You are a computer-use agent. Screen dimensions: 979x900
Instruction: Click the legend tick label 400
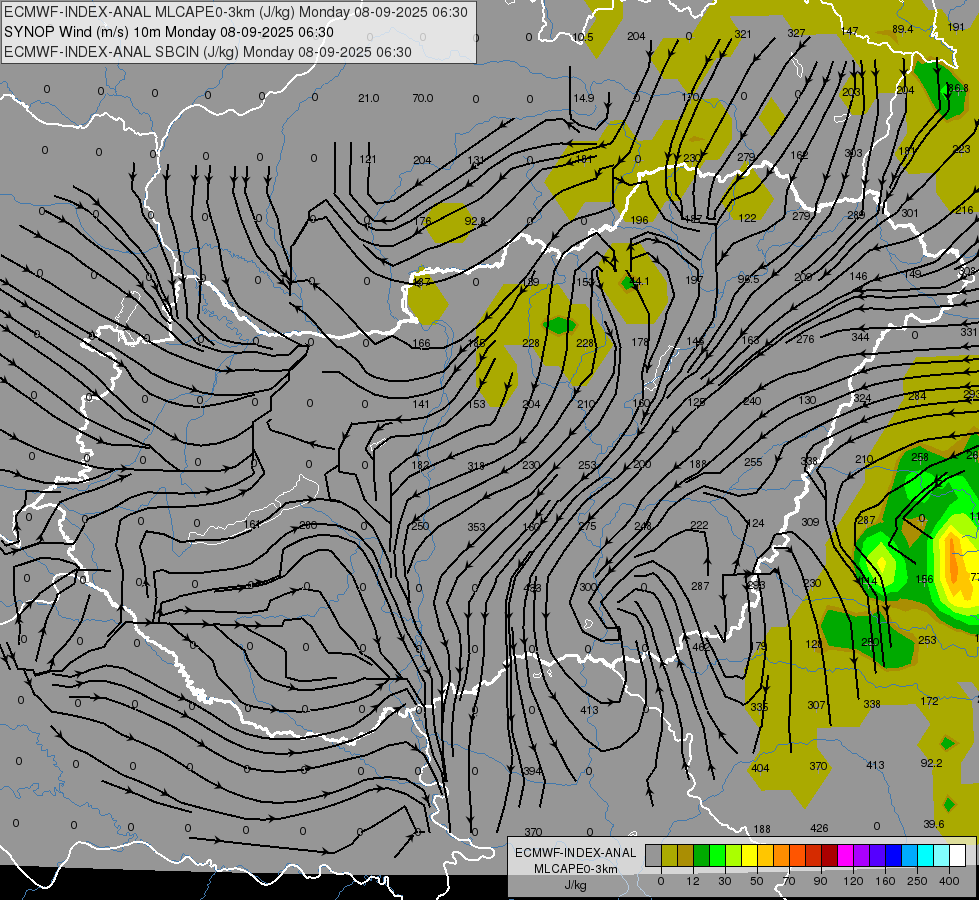(x=949, y=881)
